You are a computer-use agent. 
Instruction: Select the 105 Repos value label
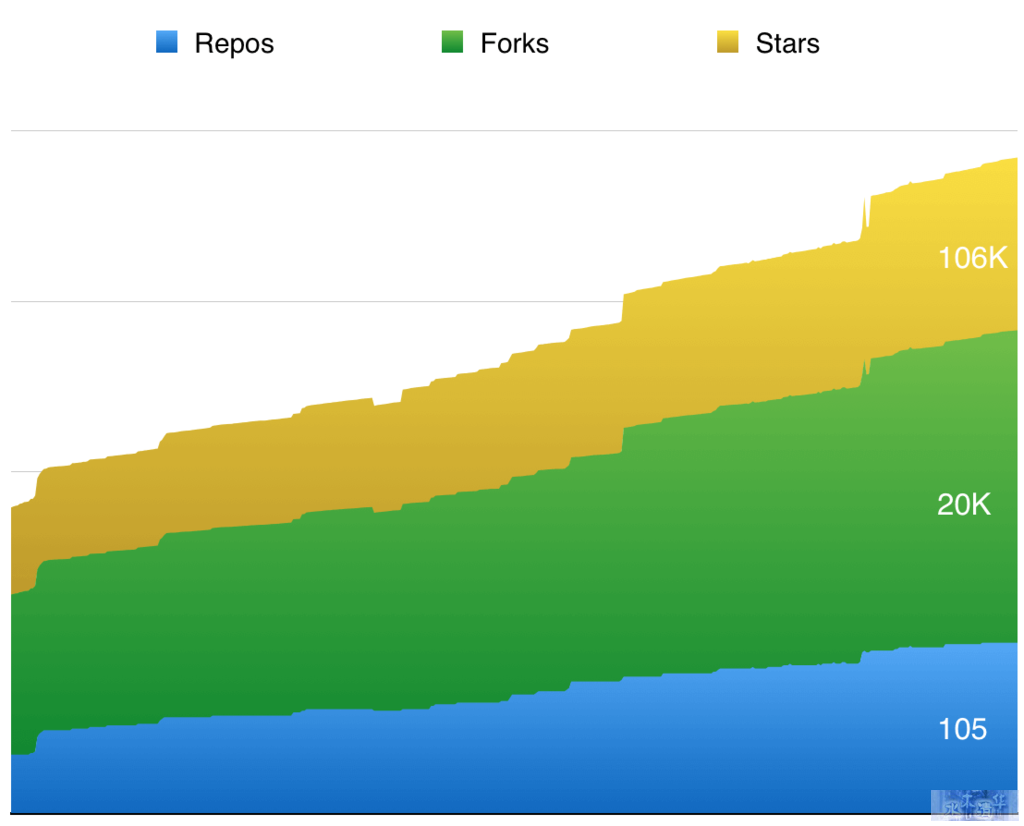coord(962,729)
